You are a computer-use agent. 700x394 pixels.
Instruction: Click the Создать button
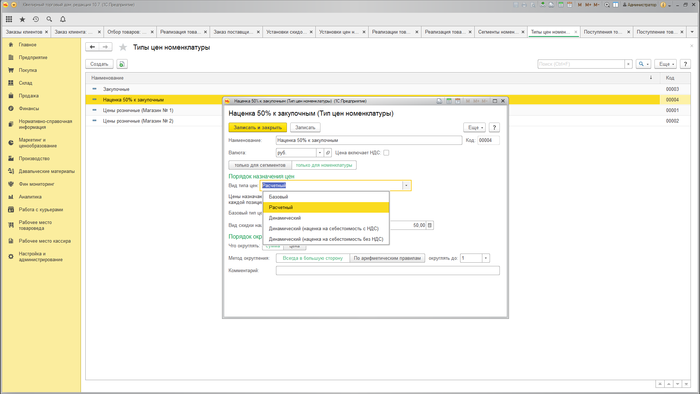99,64
